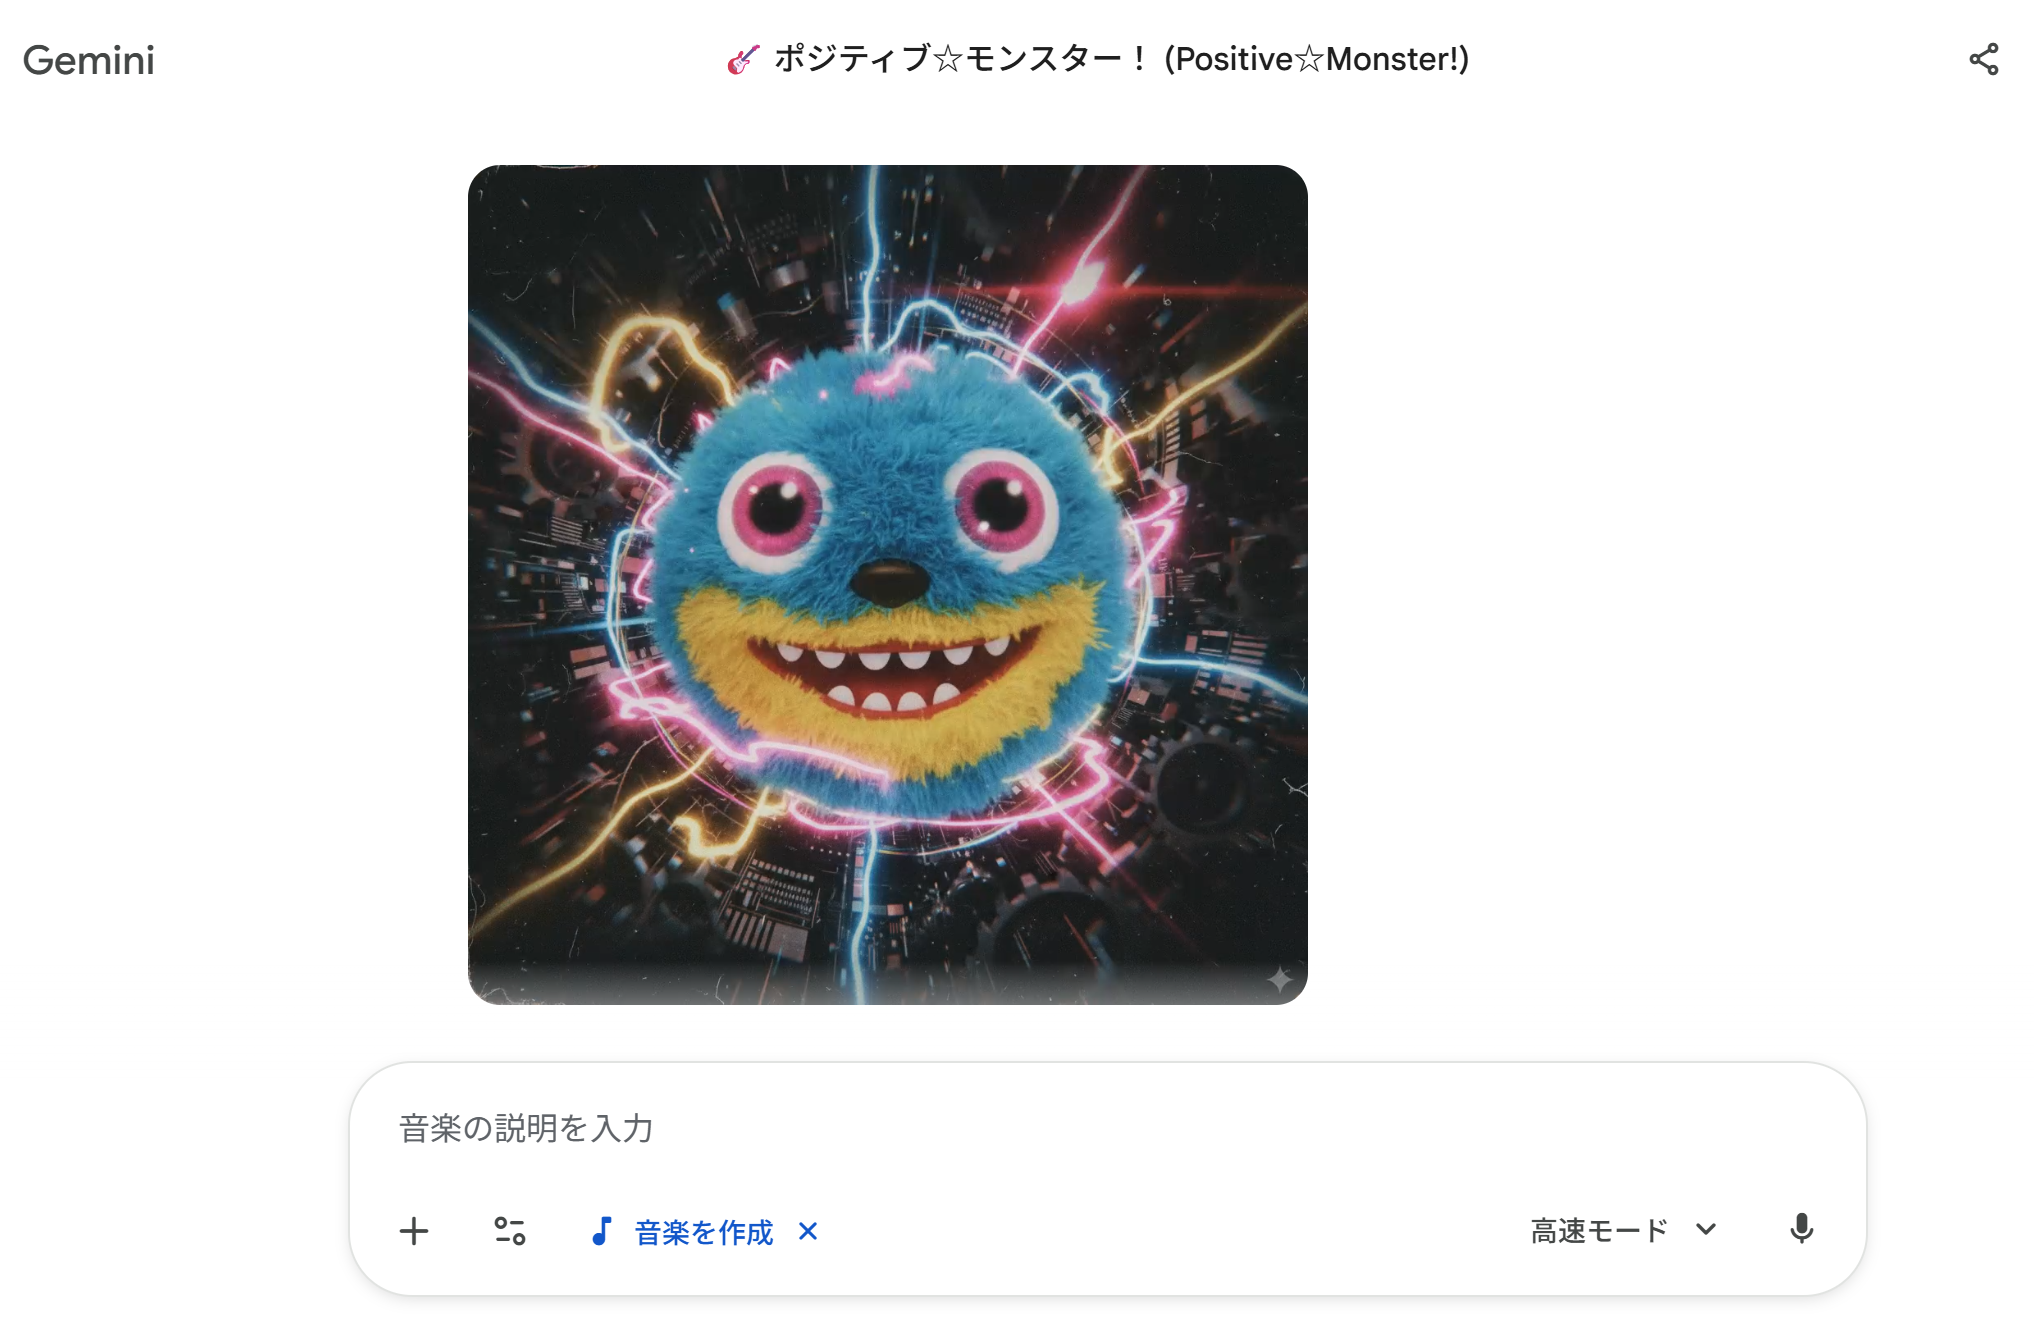
Task: Click the monster's black nose
Action: click(889, 580)
